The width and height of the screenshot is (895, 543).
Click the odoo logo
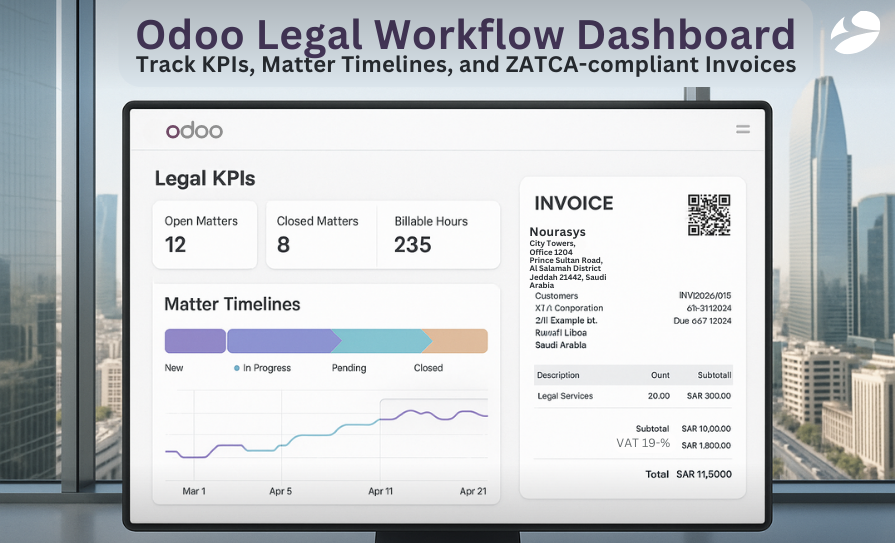pos(194,130)
